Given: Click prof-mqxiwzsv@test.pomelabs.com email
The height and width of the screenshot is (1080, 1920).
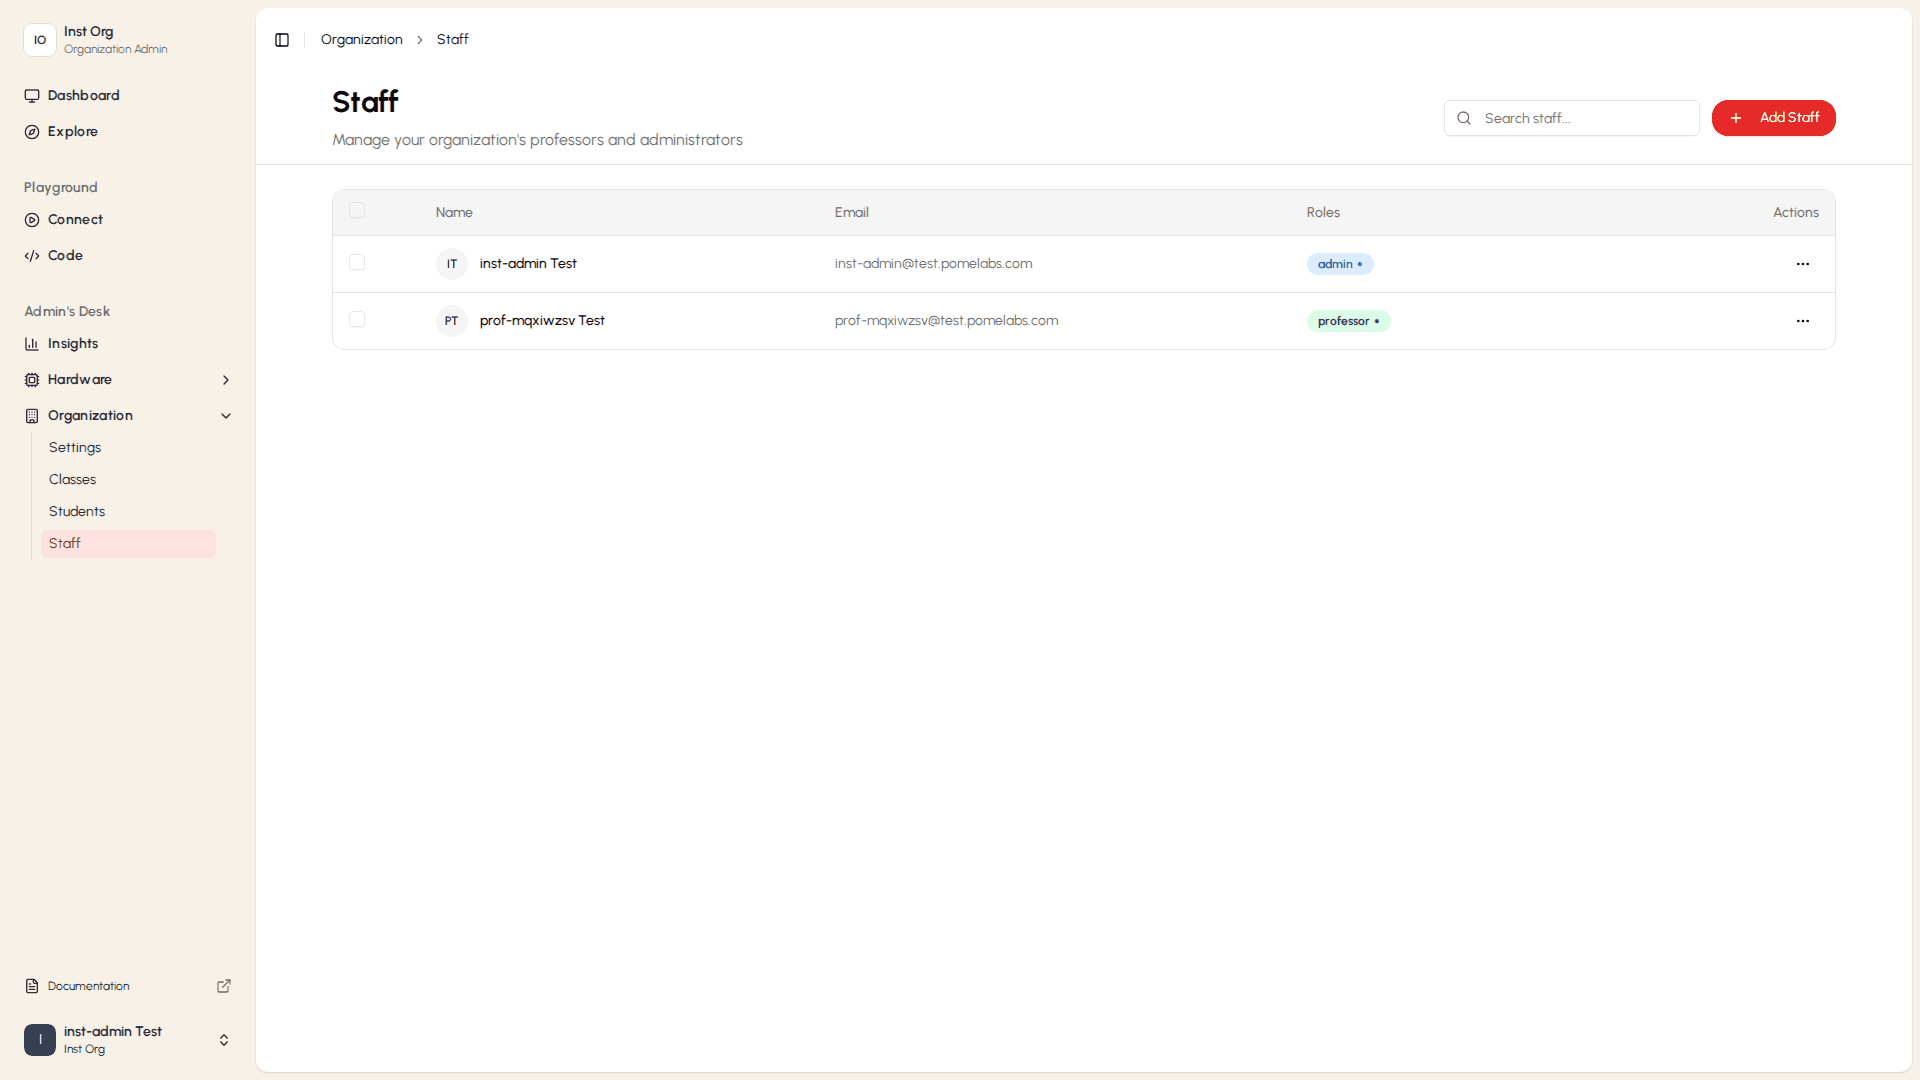Looking at the screenshot, I should pos(946,321).
